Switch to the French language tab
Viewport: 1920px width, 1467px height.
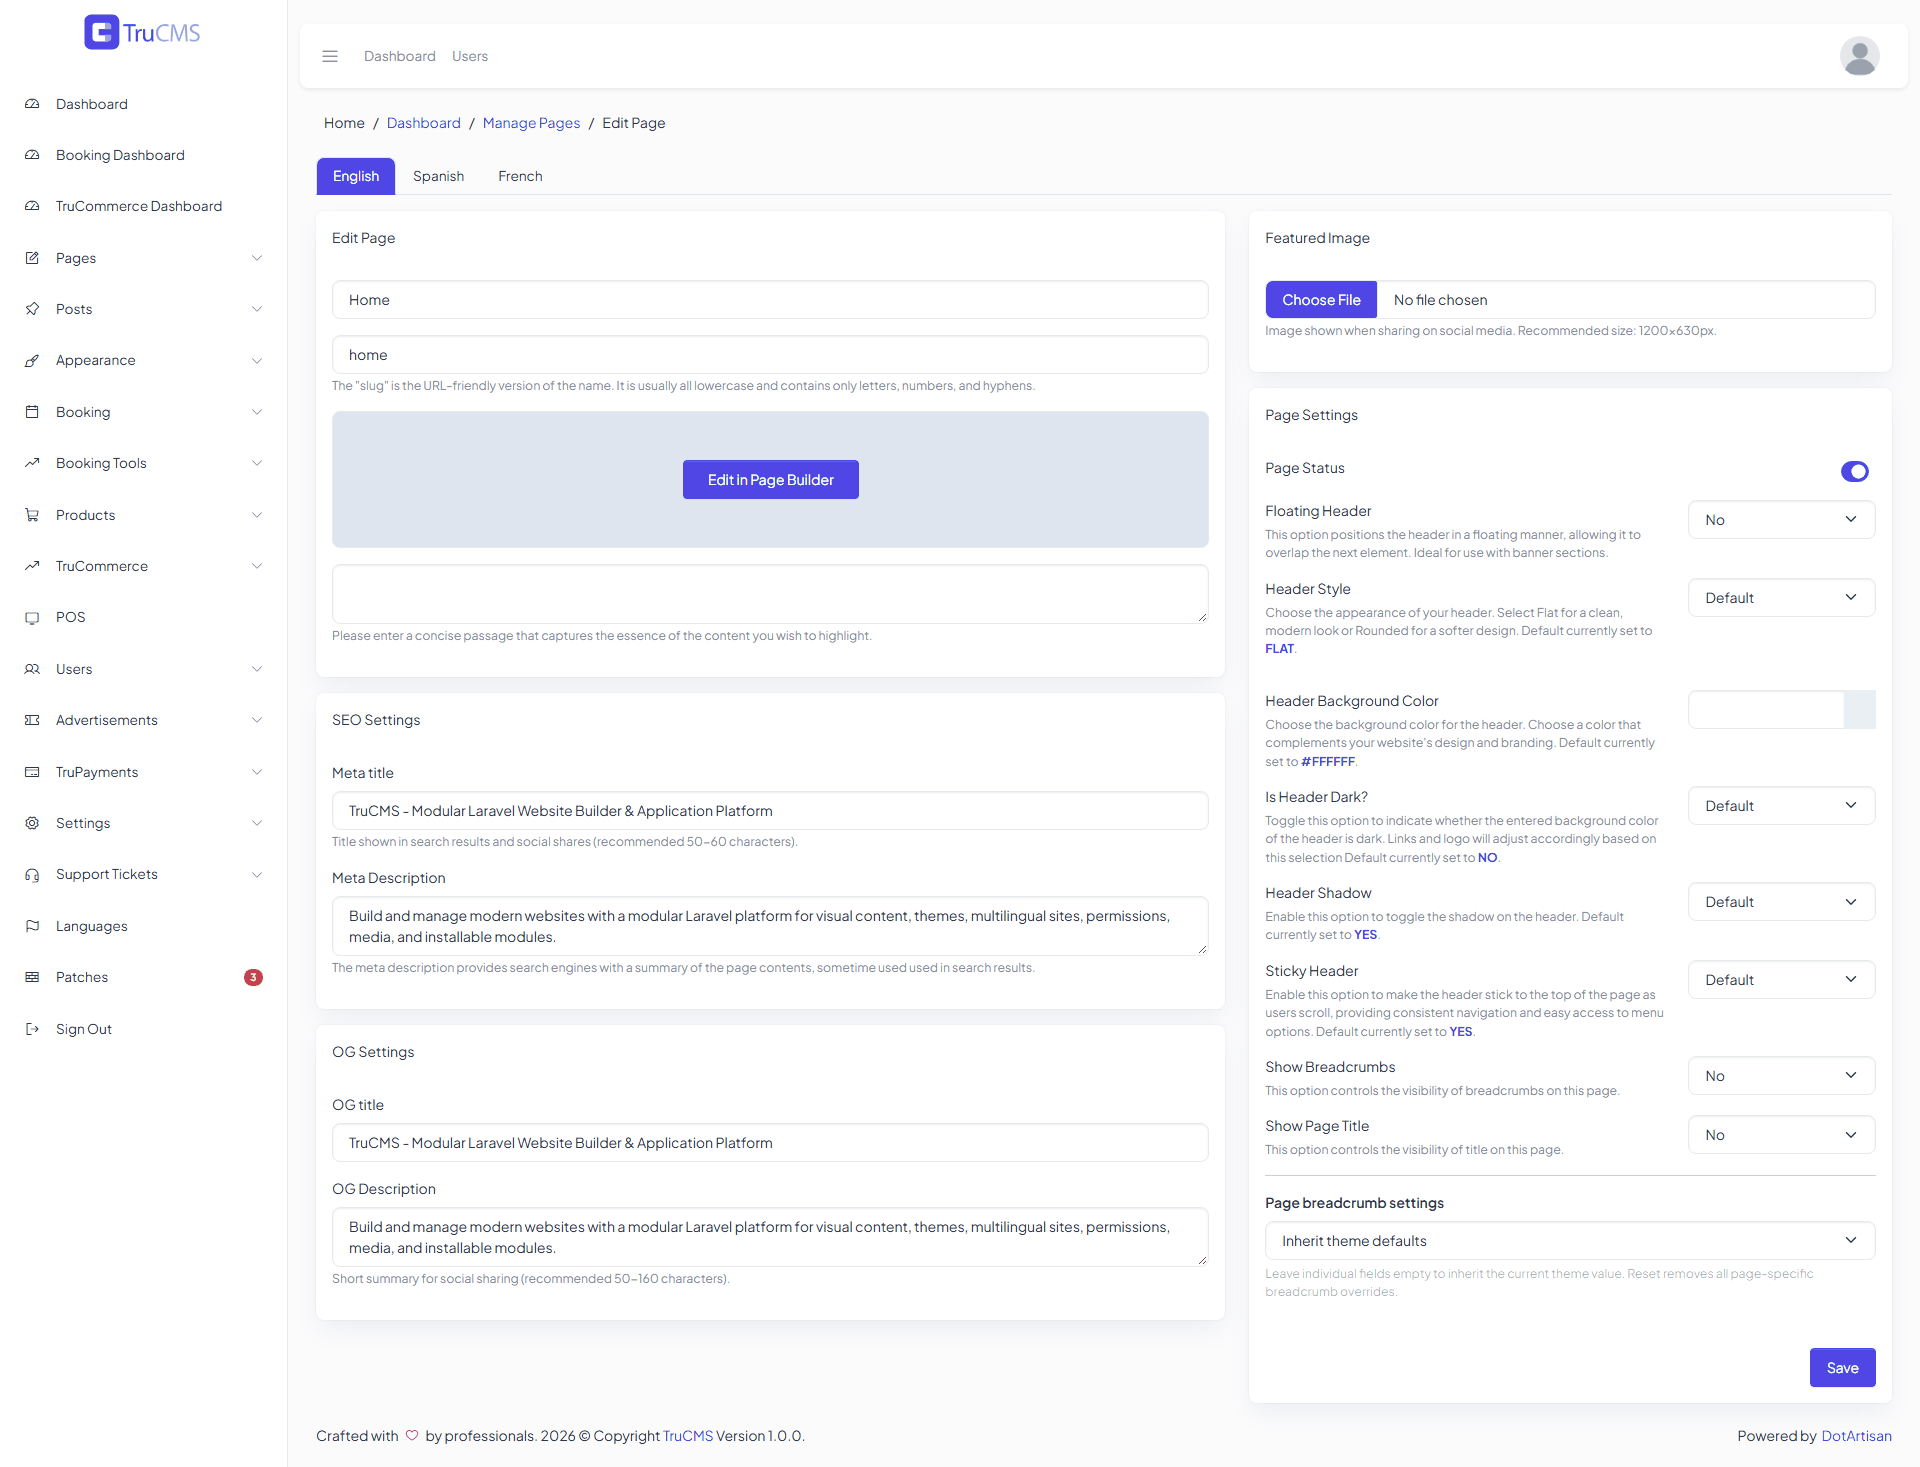(x=520, y=176)
